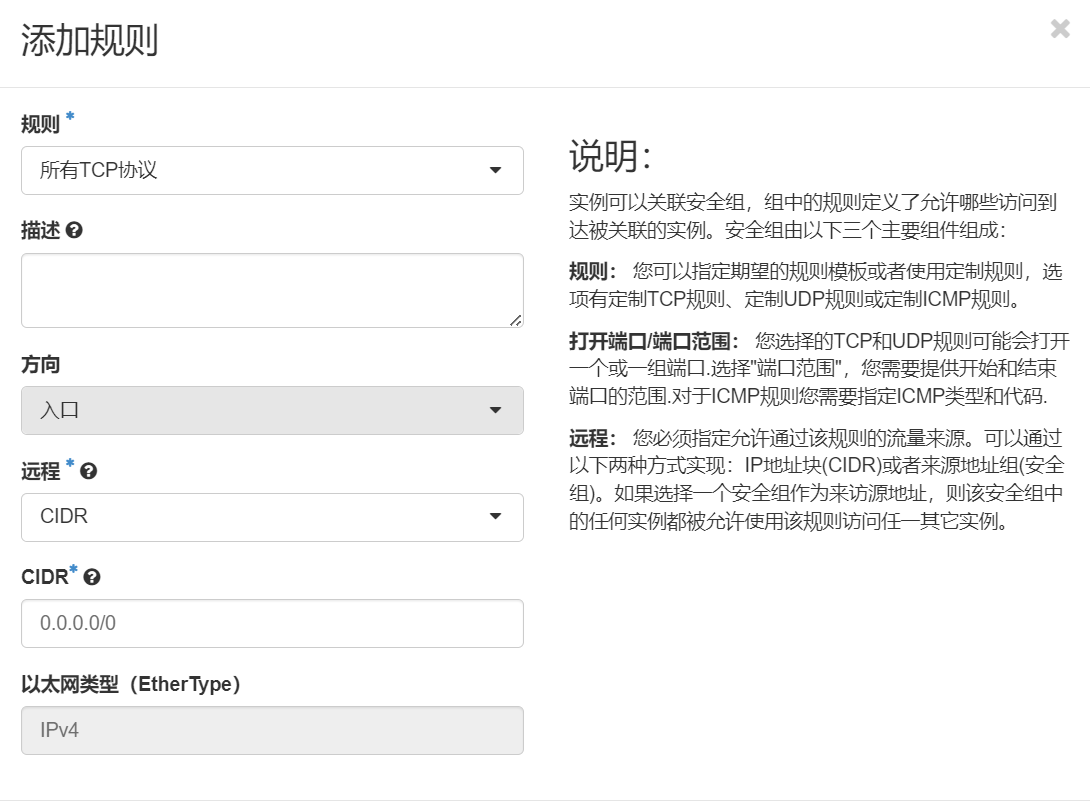
Task: Click the help icon next to CIDR label
Action: tap(92, 577)
